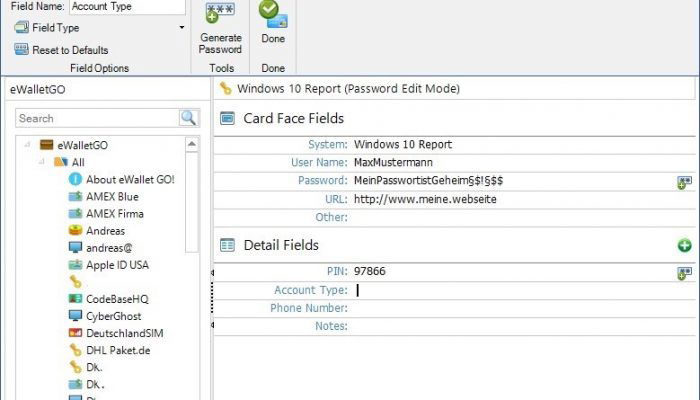
Task: Click the empty Notes field
Action: 522,326
